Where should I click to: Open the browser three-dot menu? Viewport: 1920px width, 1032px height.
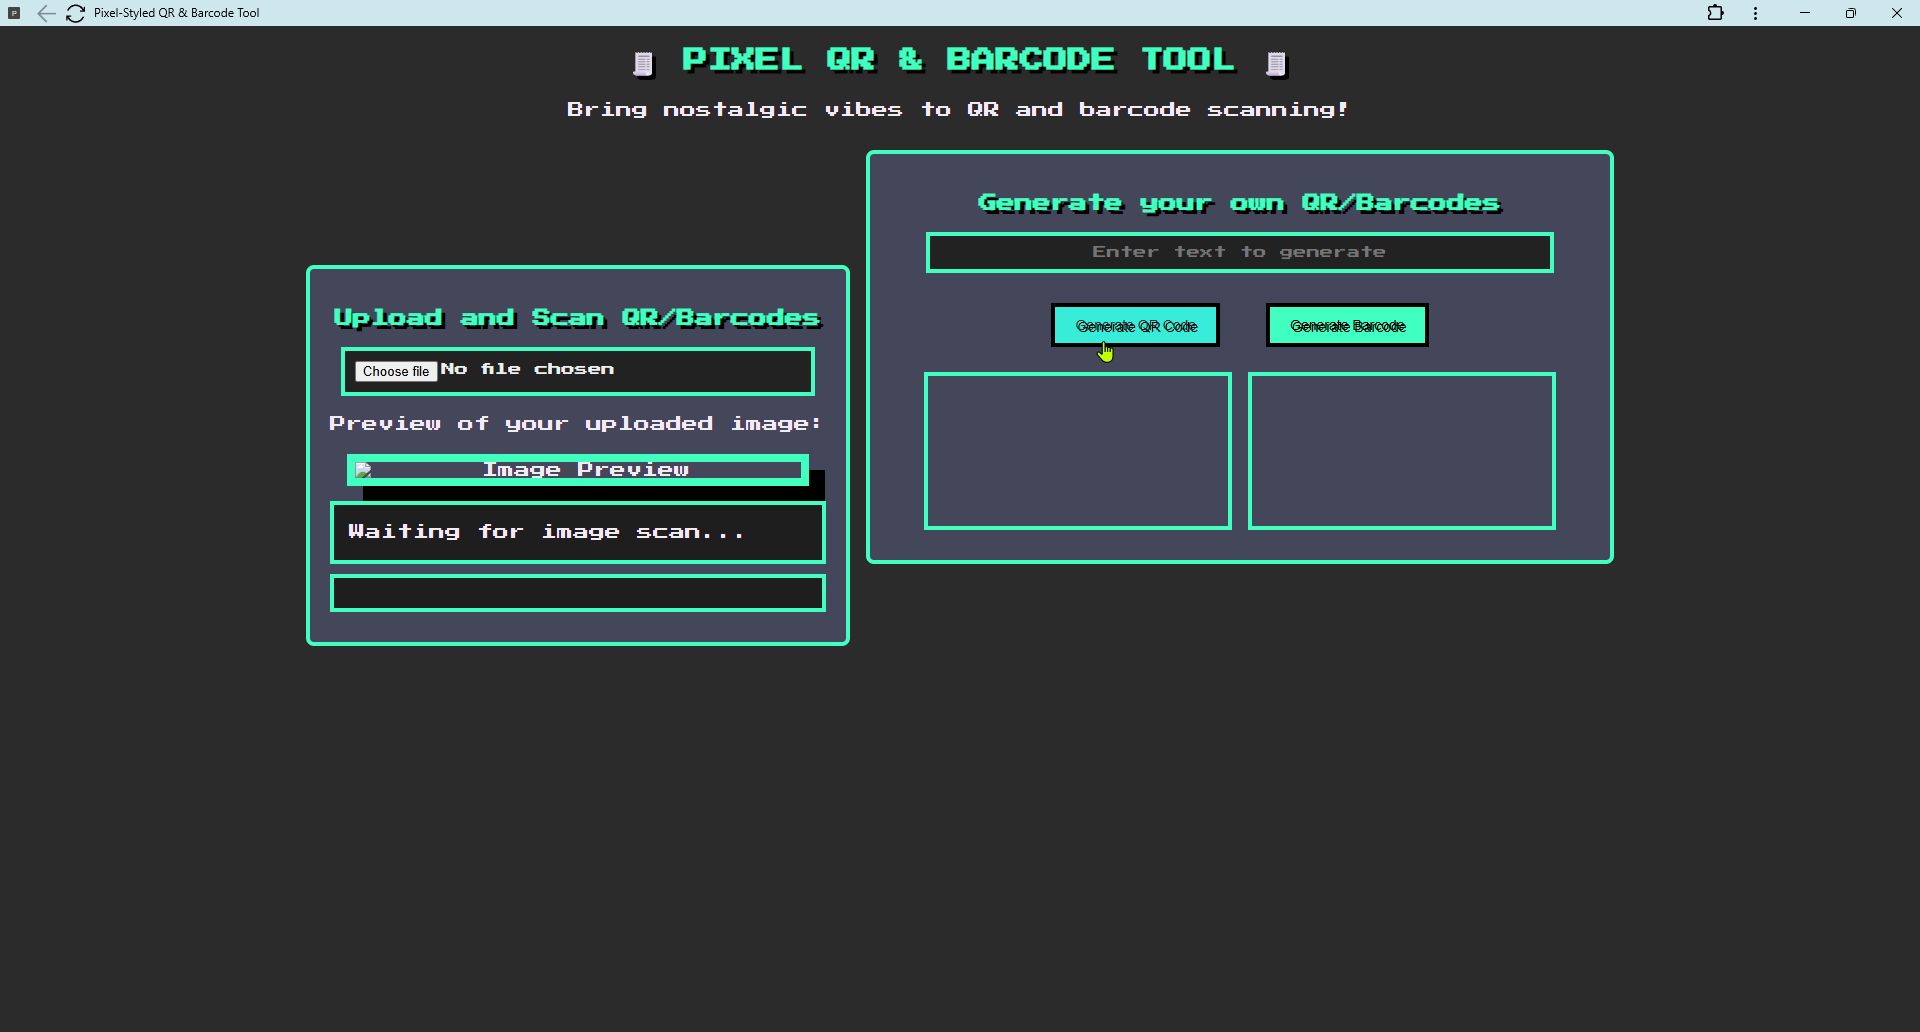[1755, 13]
